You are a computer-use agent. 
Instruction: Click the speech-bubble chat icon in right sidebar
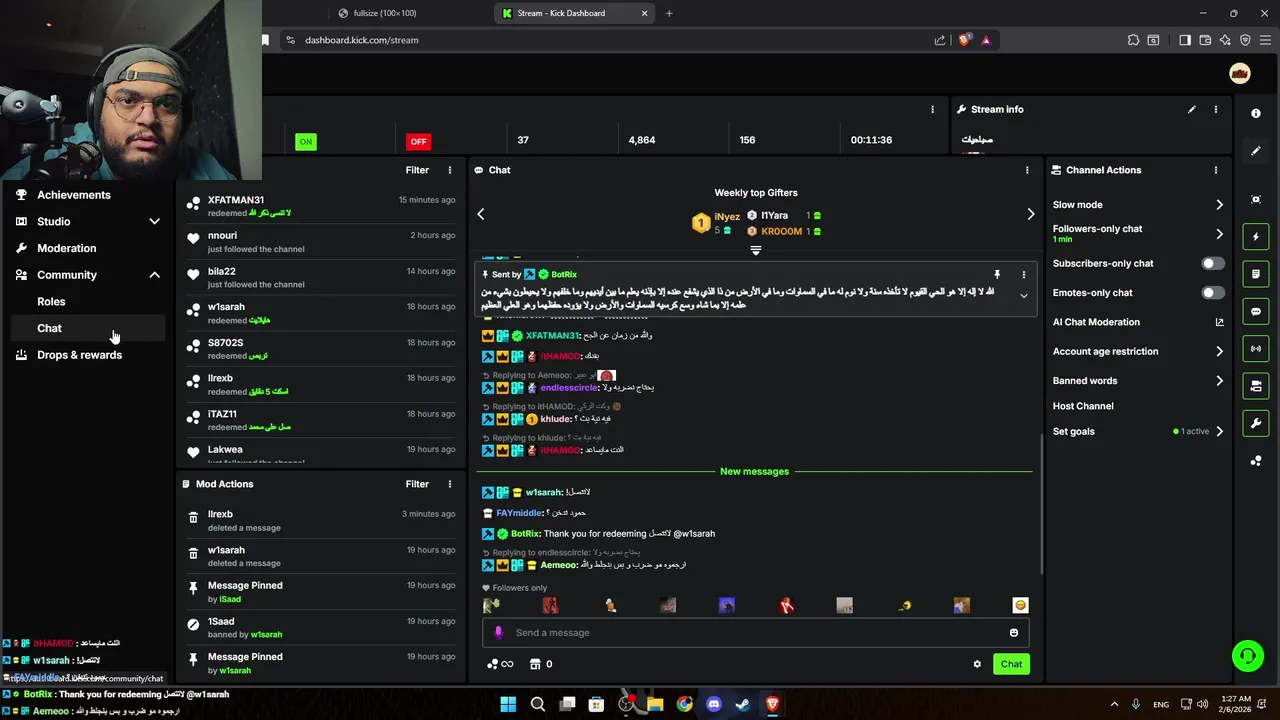1256,312
